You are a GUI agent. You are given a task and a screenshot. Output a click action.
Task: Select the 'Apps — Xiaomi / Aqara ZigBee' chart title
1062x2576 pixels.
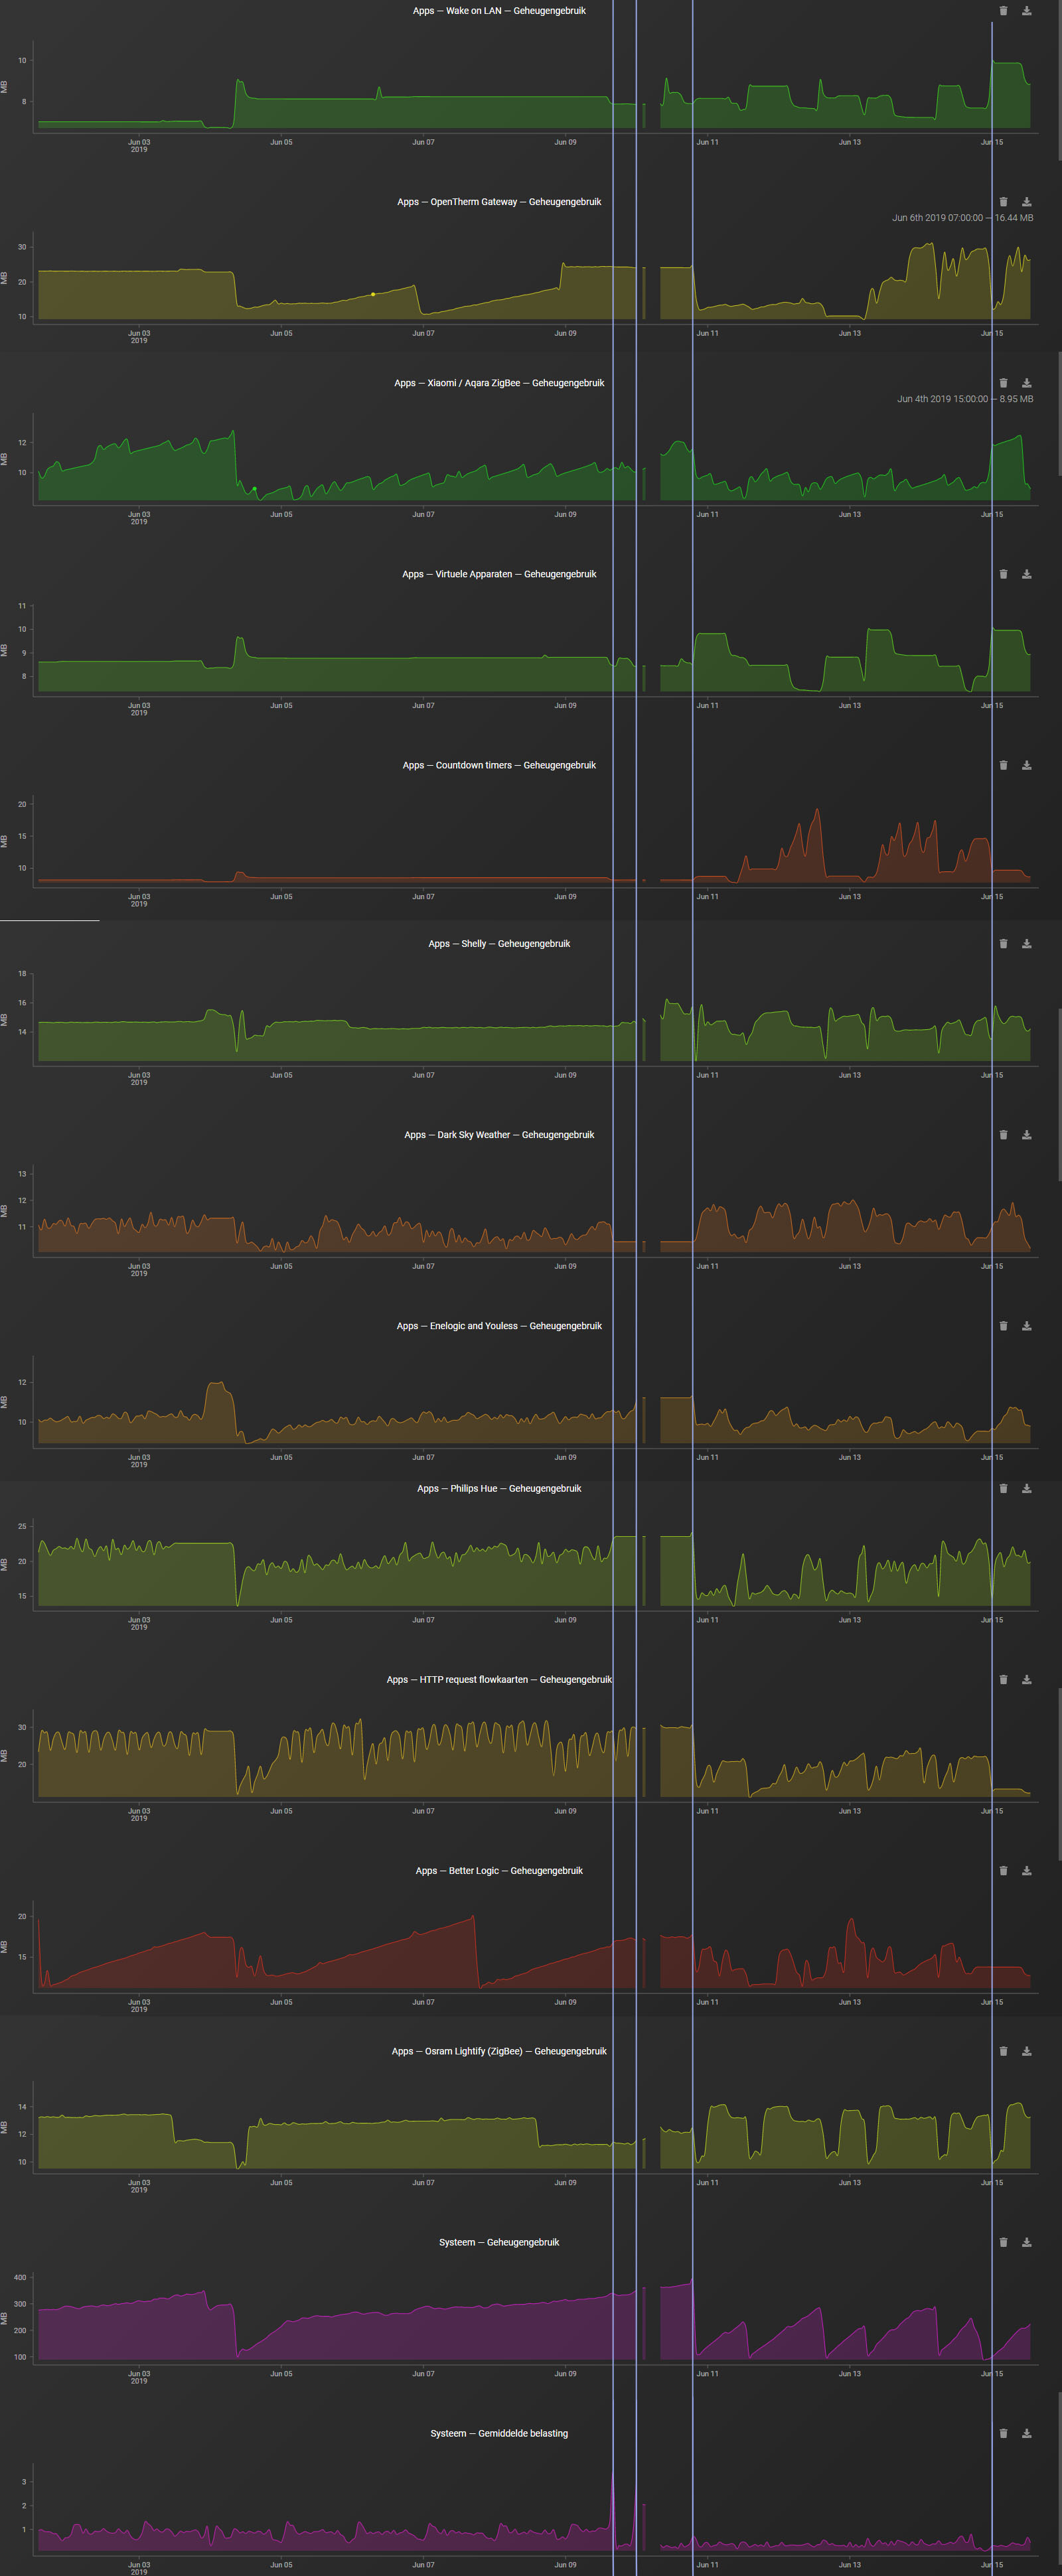[499, 383]
